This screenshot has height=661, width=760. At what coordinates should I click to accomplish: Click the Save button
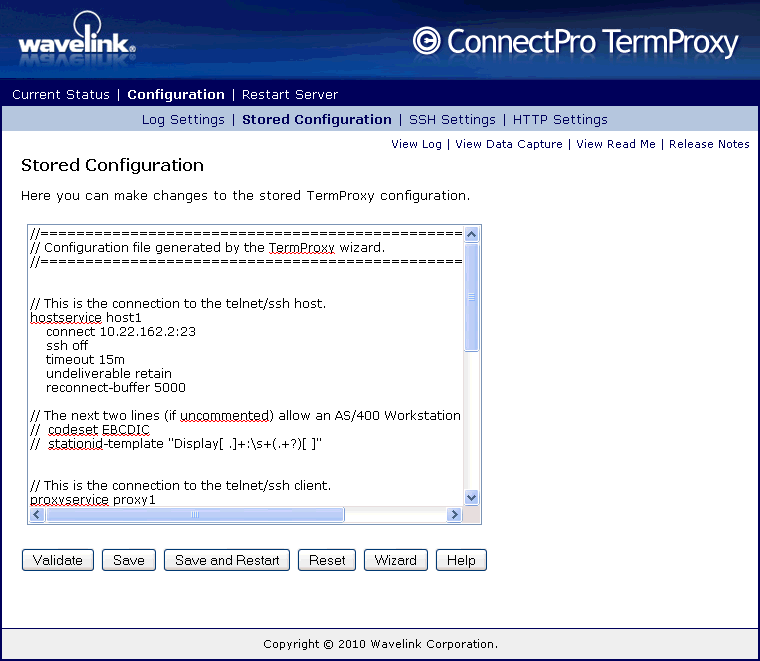click(129, 560)
